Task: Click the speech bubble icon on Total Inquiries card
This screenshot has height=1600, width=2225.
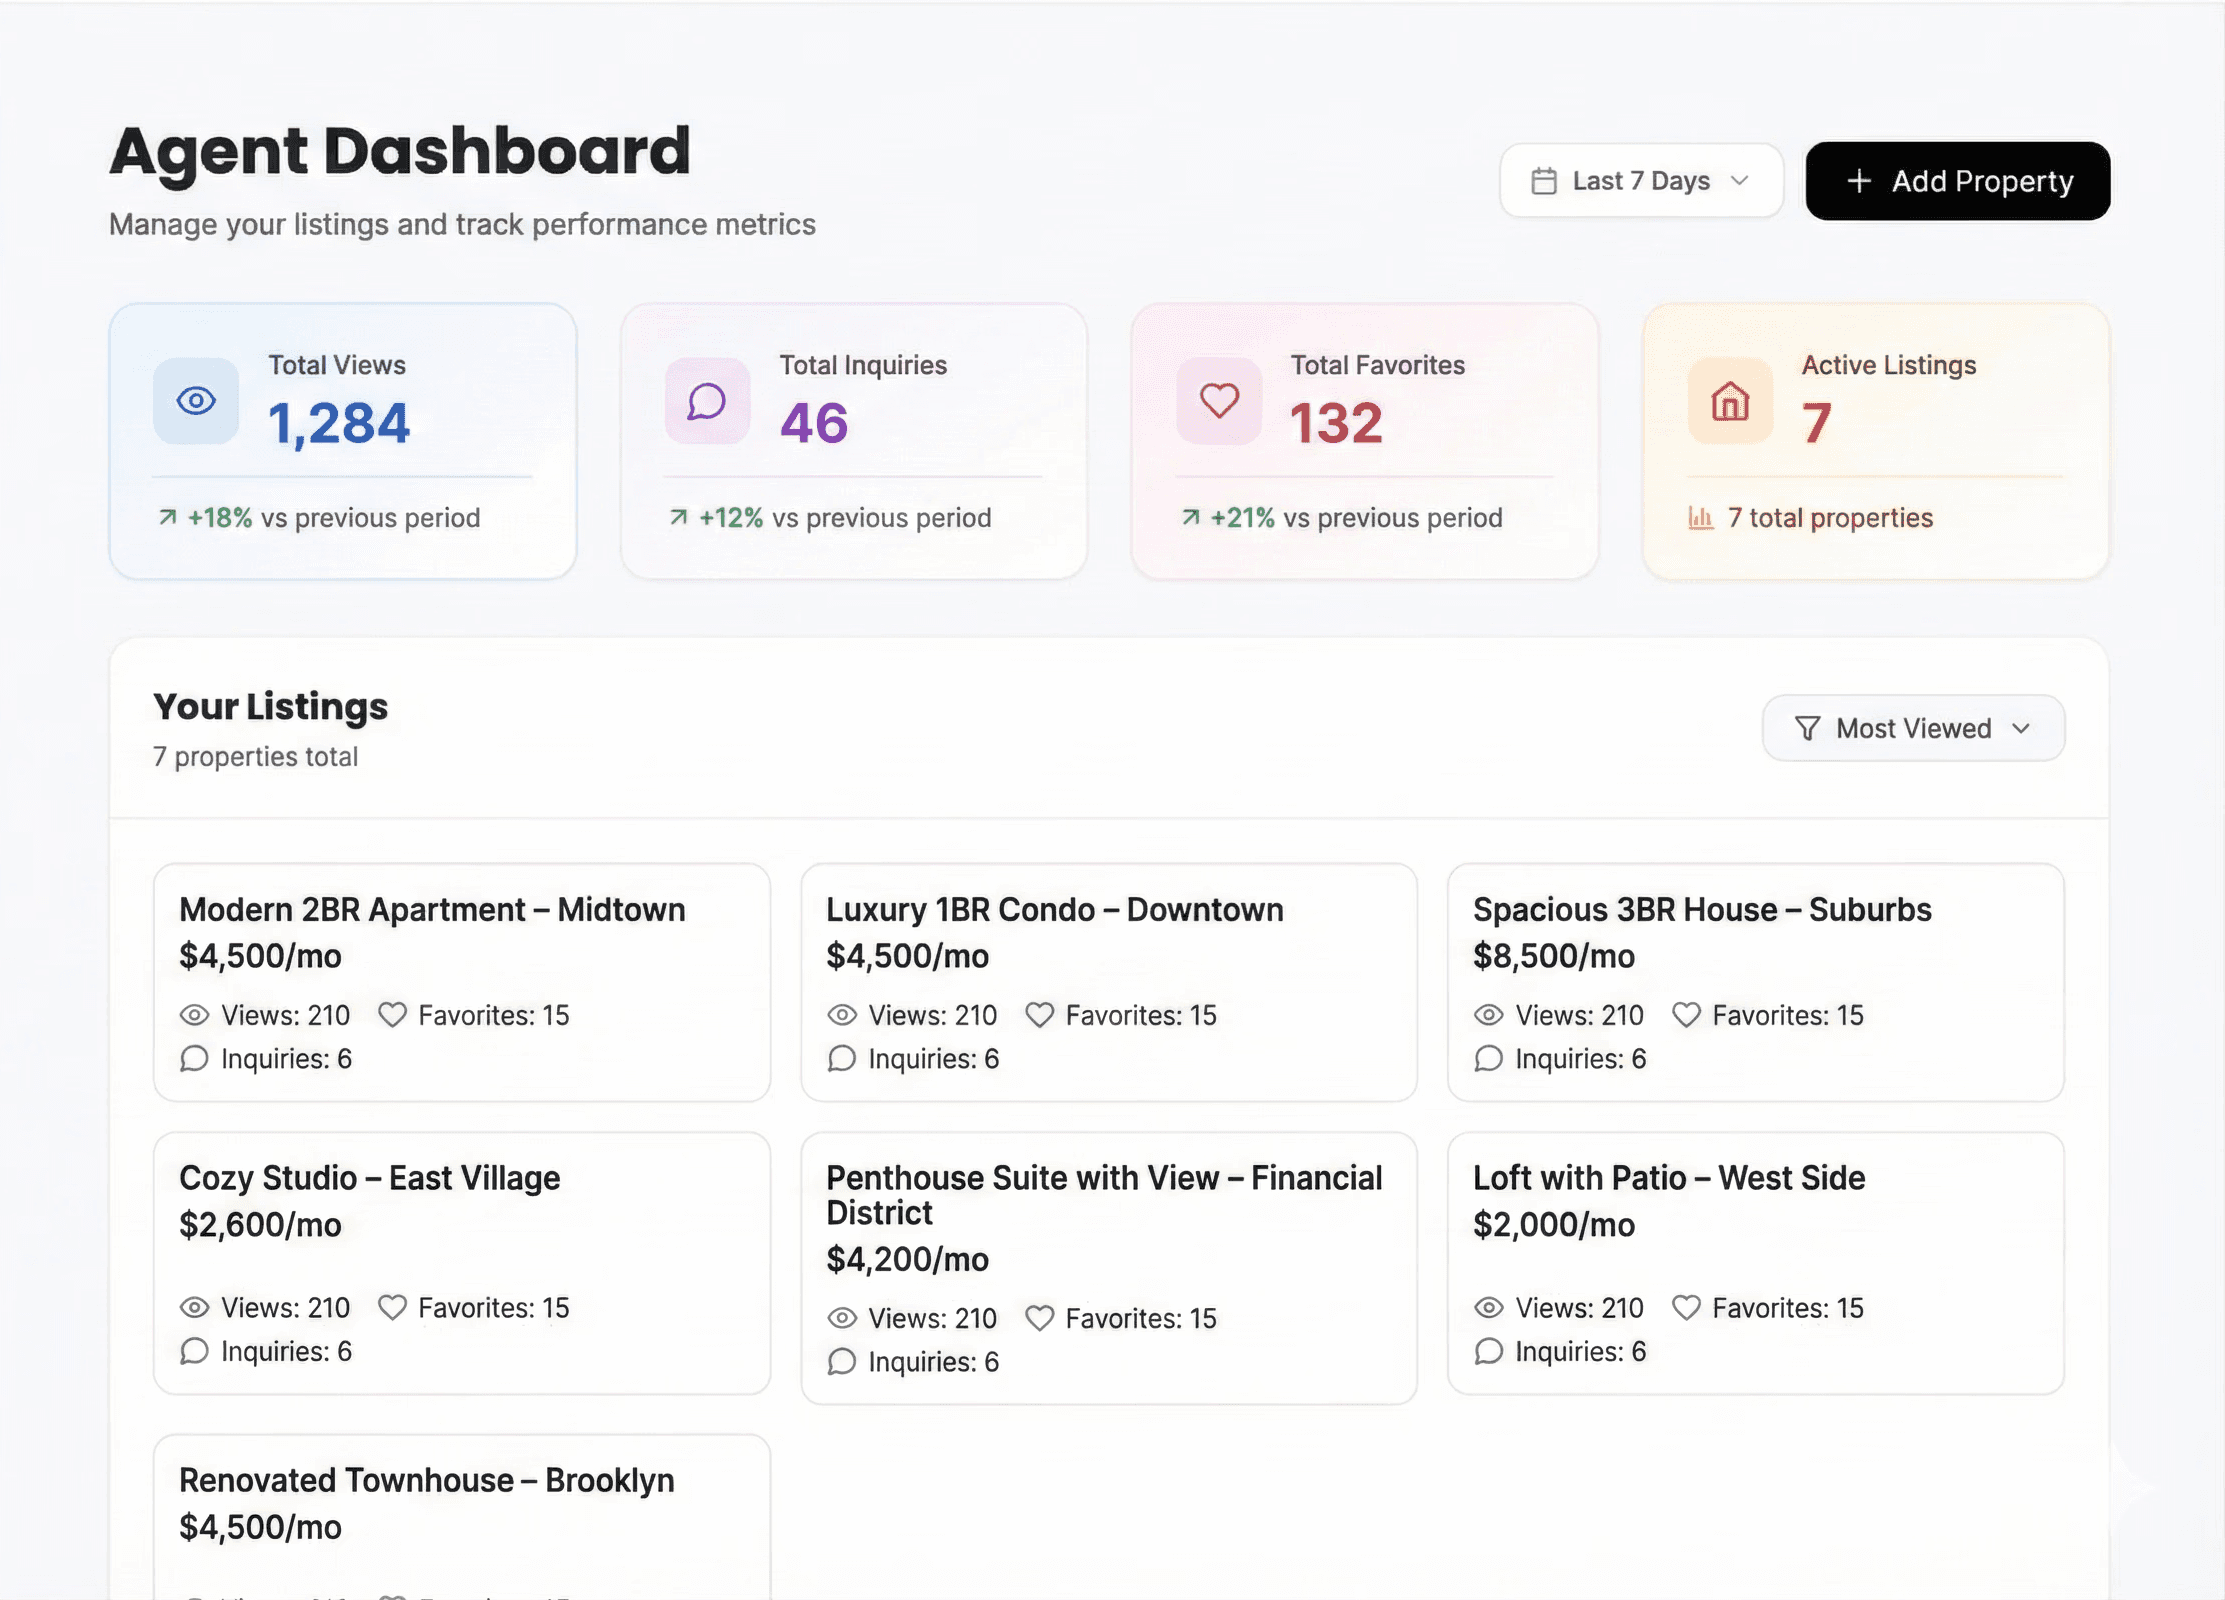Action: click(708, 402)
